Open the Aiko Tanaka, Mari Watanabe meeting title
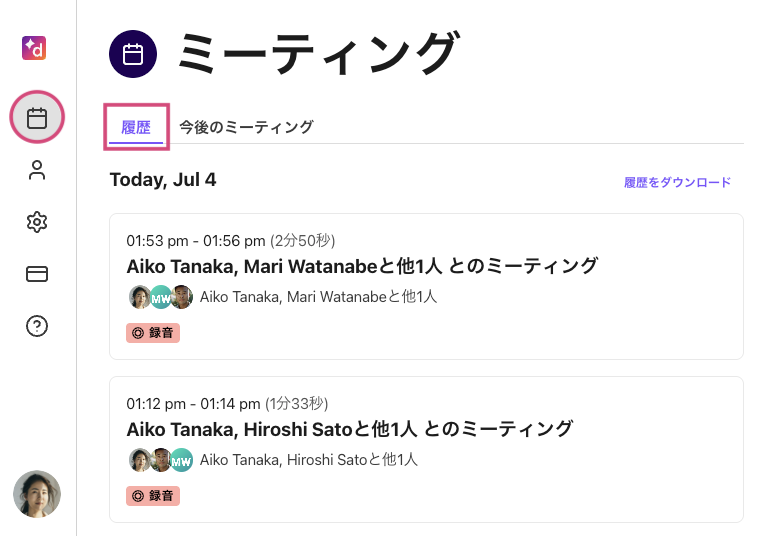This screenshot has height=536, width=775. (362, 266)
